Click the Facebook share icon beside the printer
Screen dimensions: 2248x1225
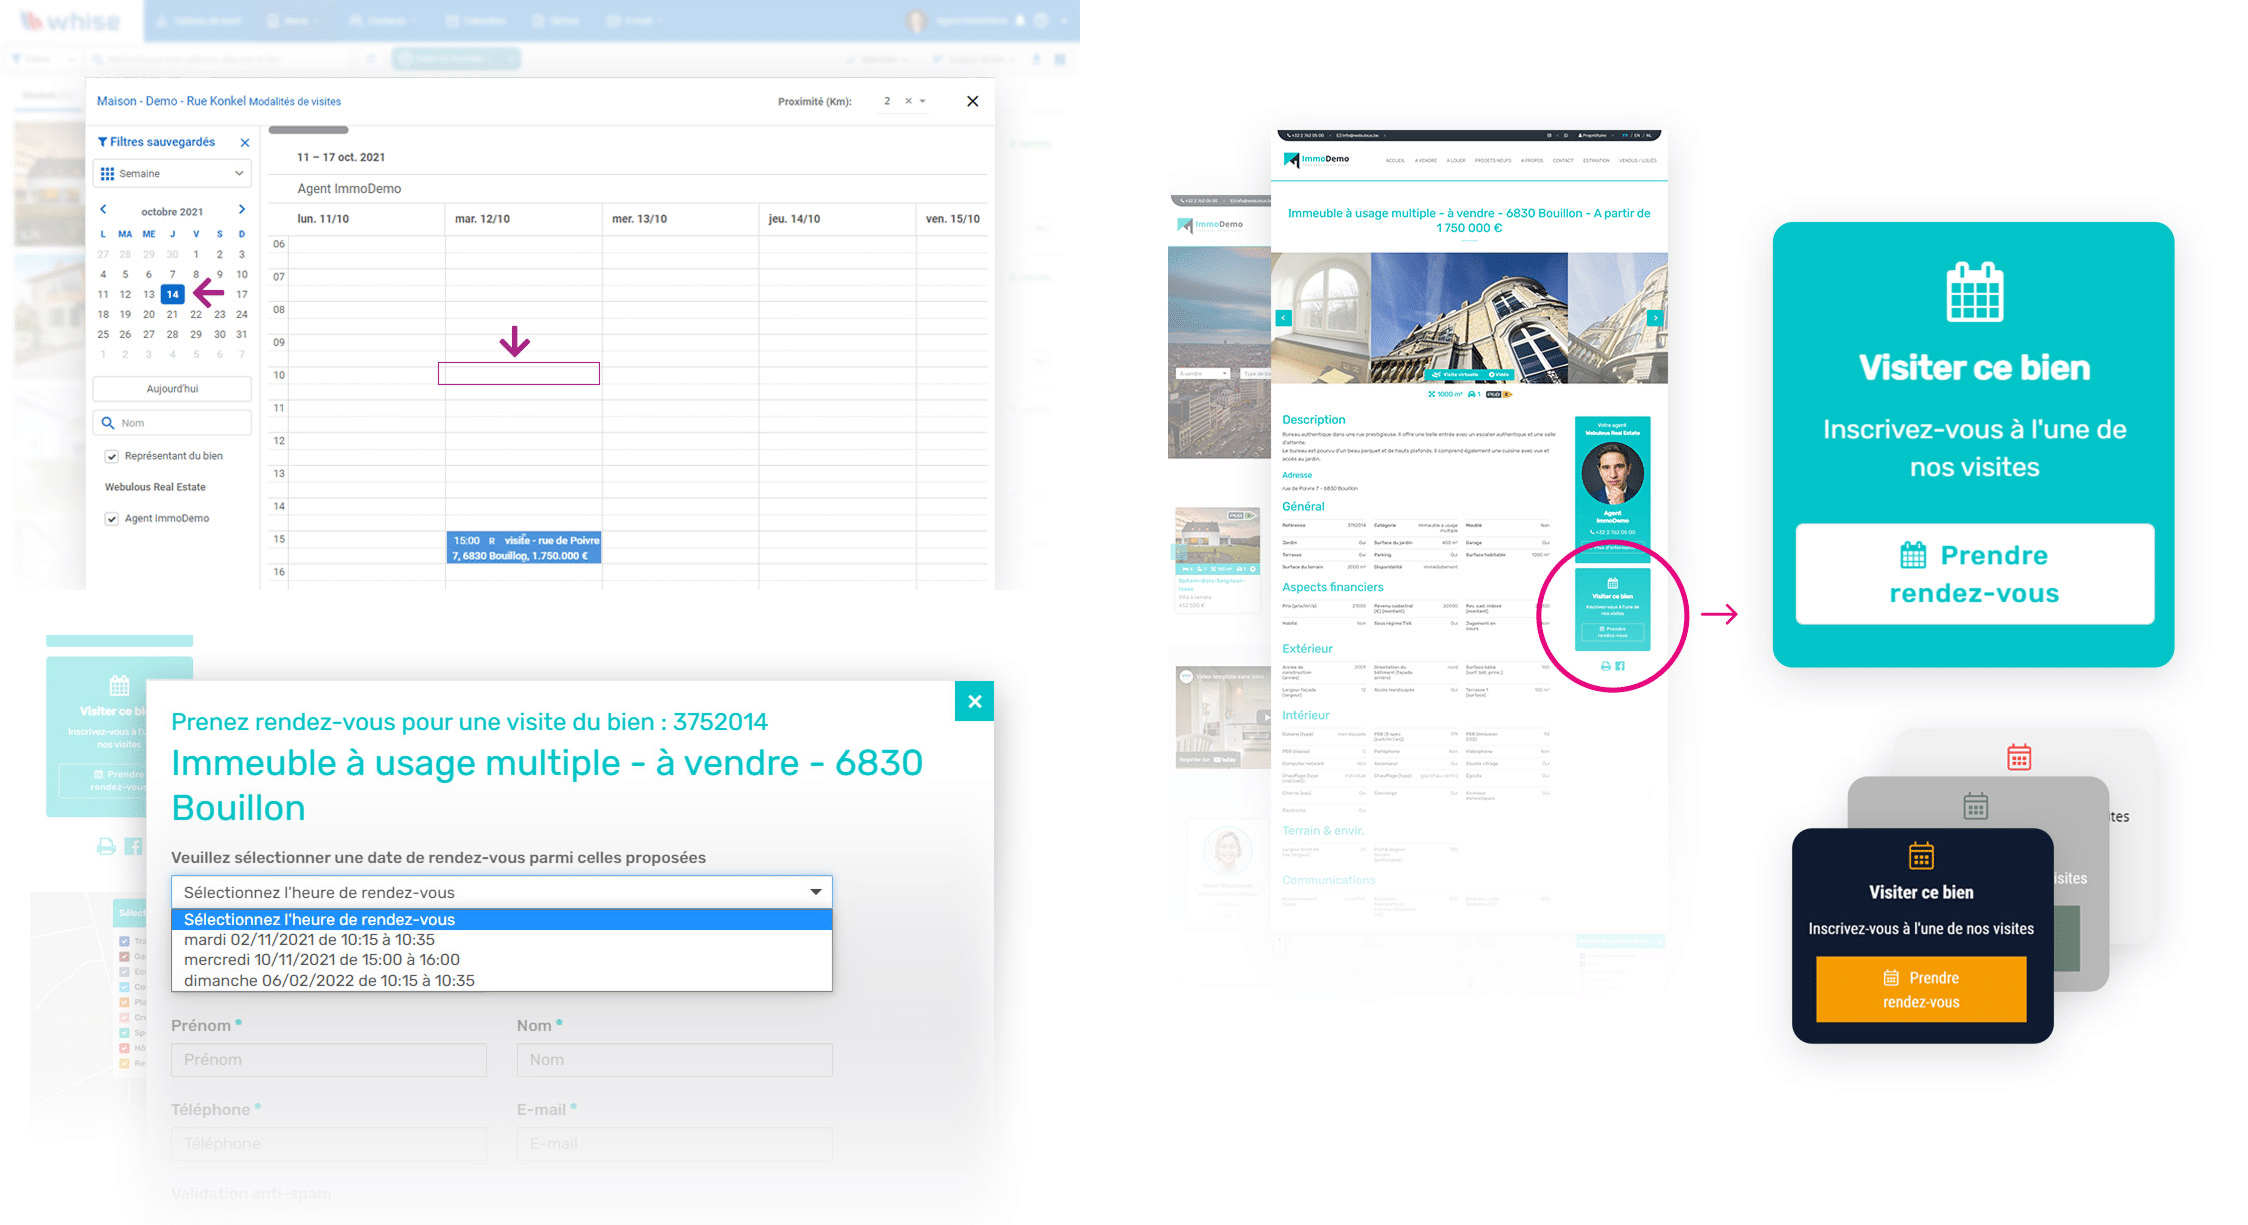(133, 847)
